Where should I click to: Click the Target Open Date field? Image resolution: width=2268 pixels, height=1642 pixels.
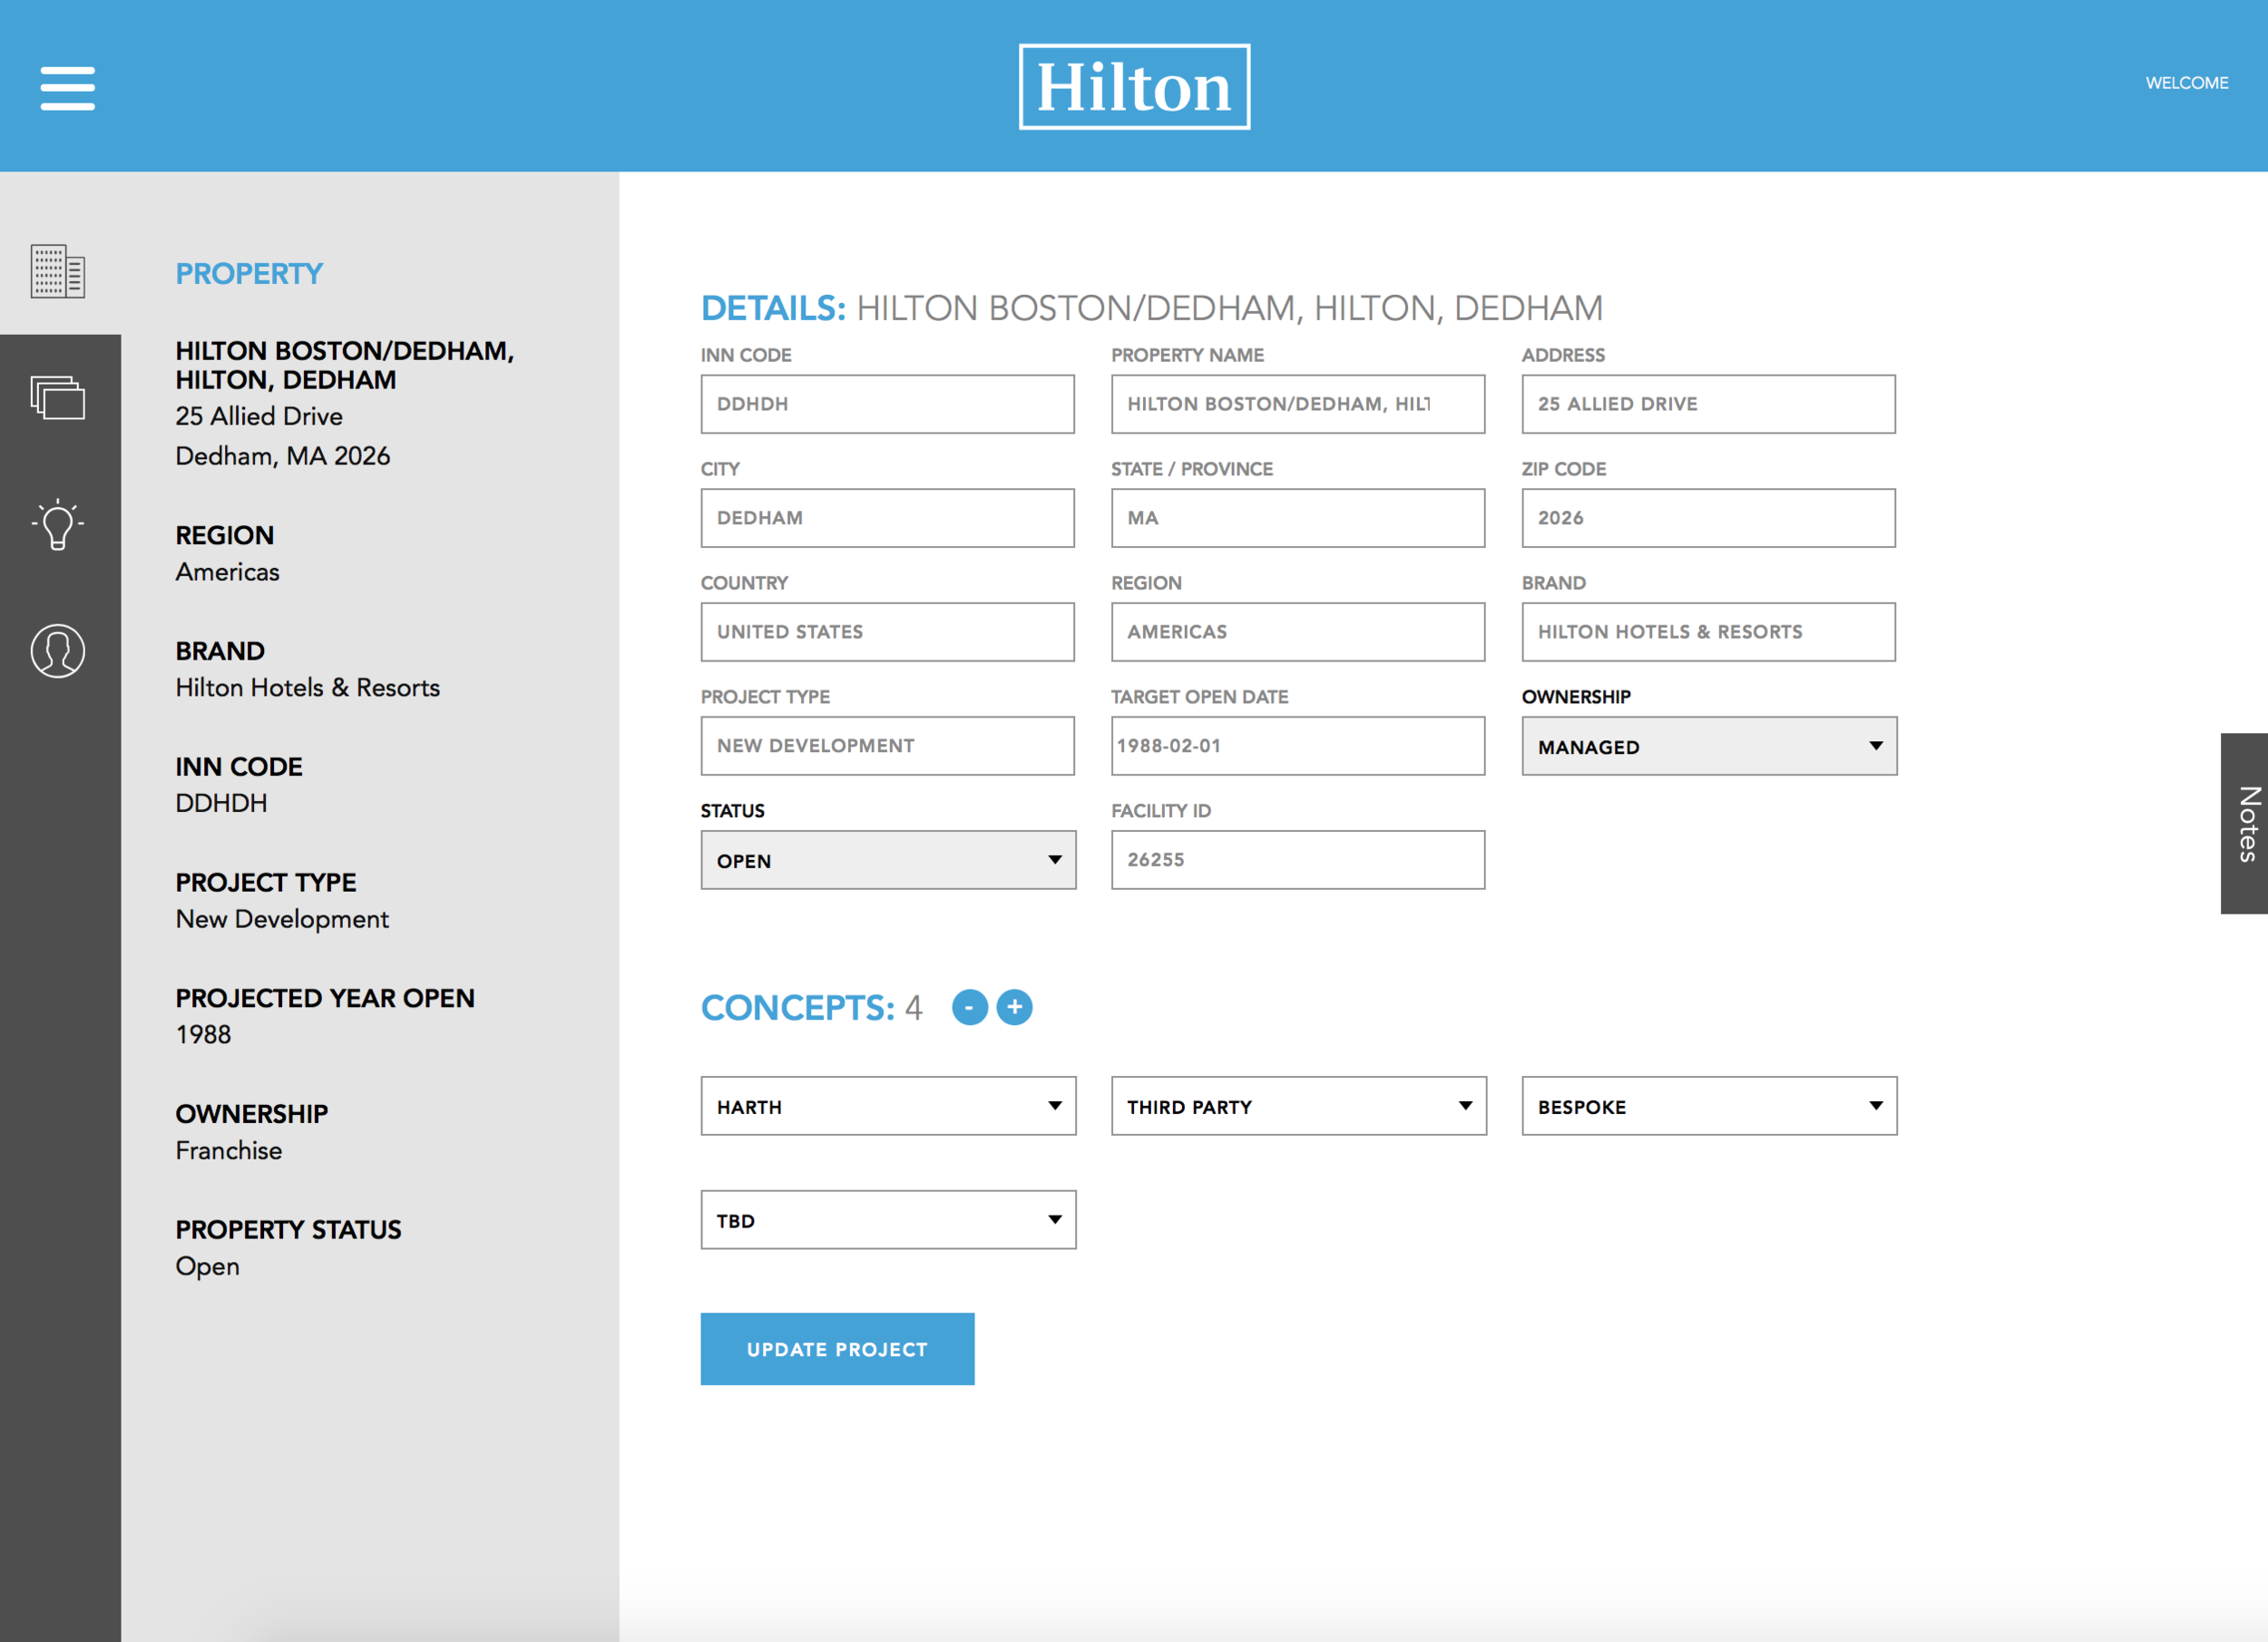tap(1297, 746)
